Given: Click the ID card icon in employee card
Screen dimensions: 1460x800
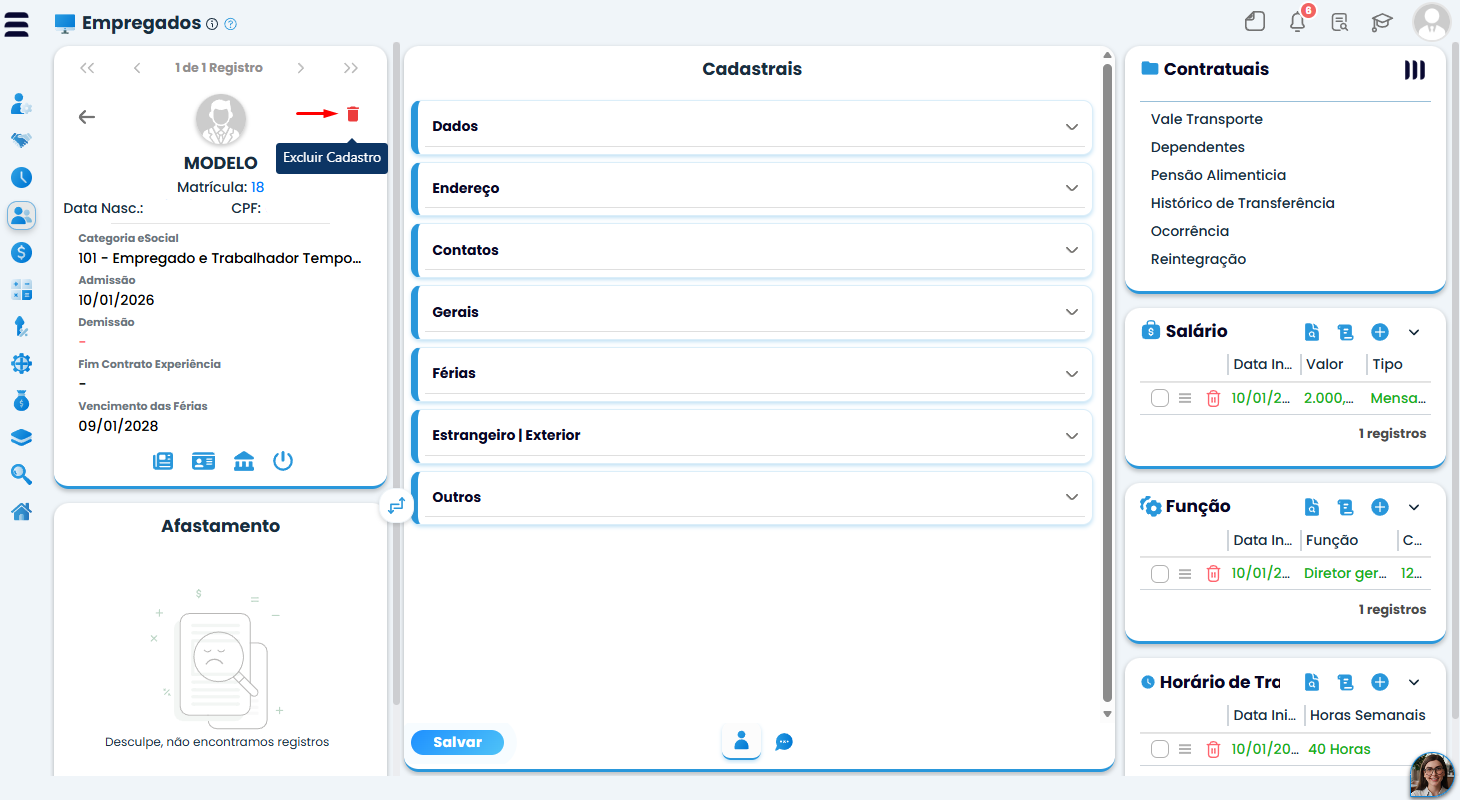Looking at the screenshot, I should (x=204, y=461).
